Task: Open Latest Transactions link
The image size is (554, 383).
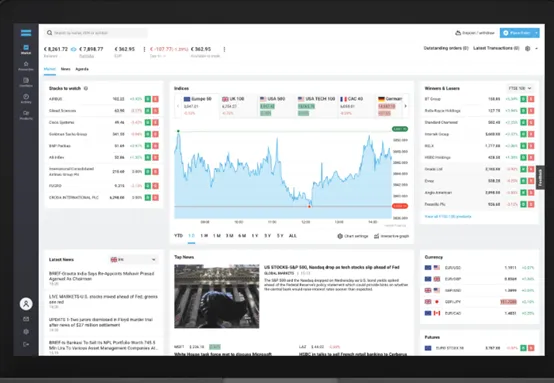Action: (x=496, y=48)
